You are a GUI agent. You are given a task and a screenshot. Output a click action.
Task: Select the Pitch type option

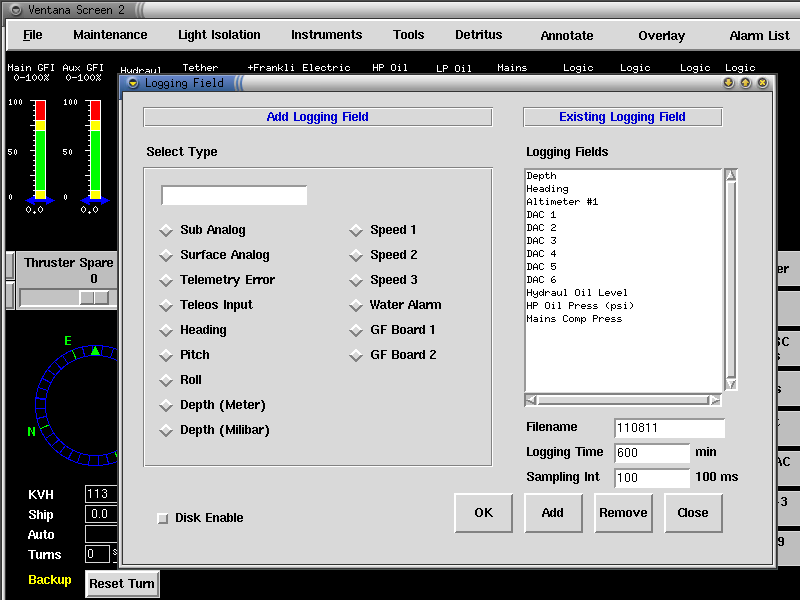point(166,356)
